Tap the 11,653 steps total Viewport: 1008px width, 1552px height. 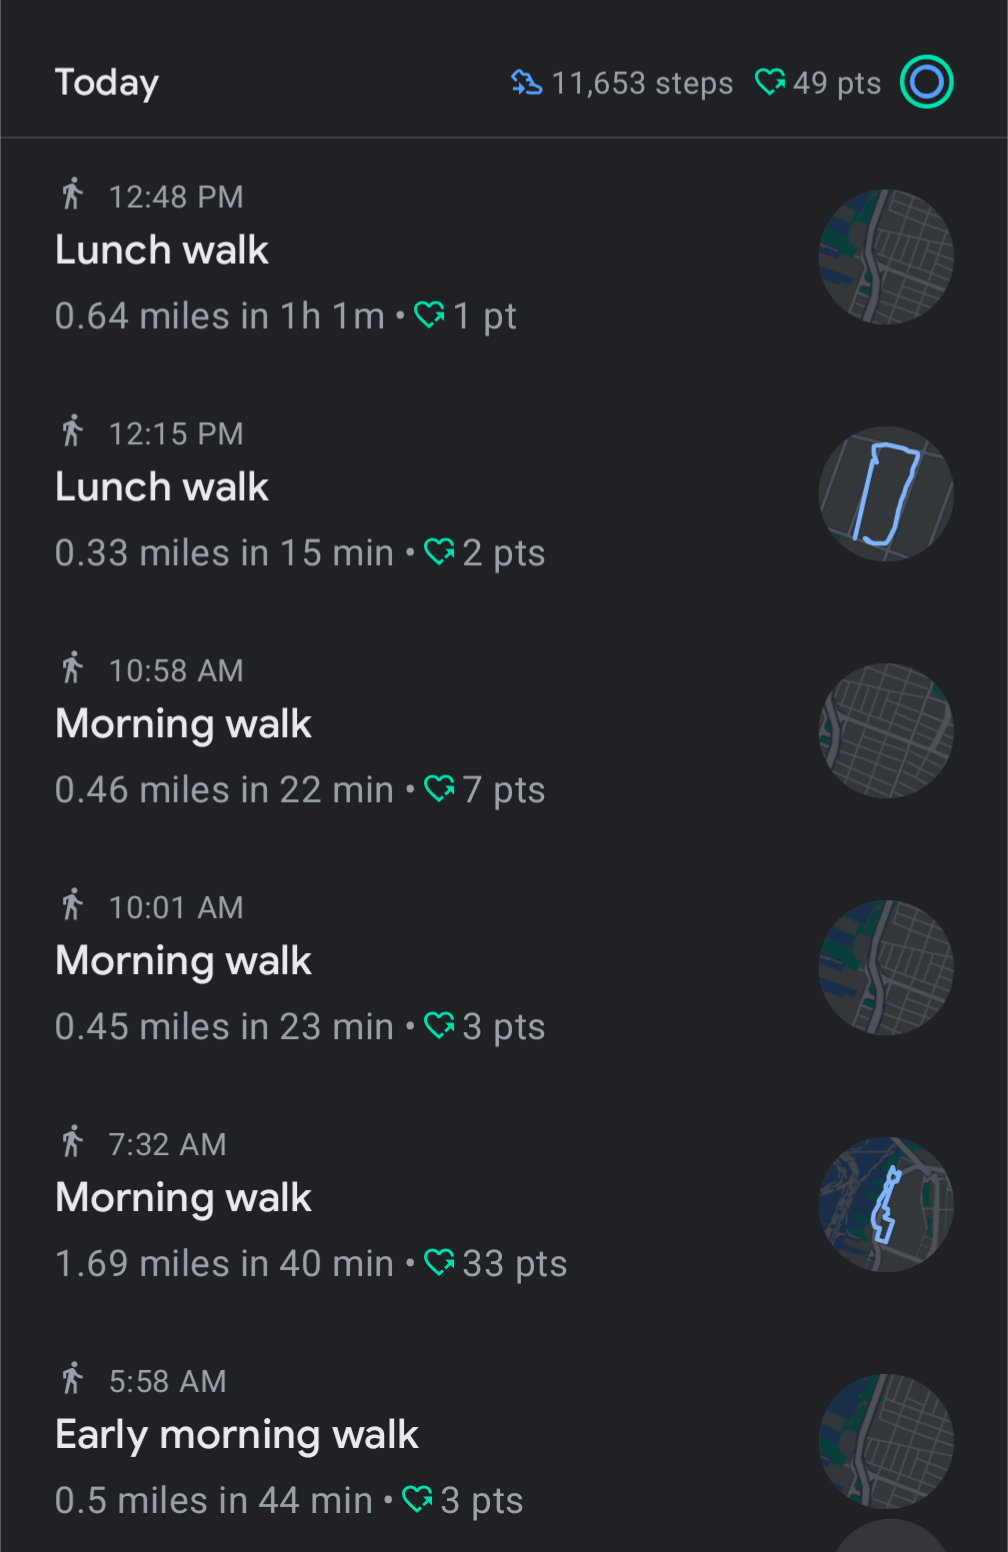[x=642, y=83]
